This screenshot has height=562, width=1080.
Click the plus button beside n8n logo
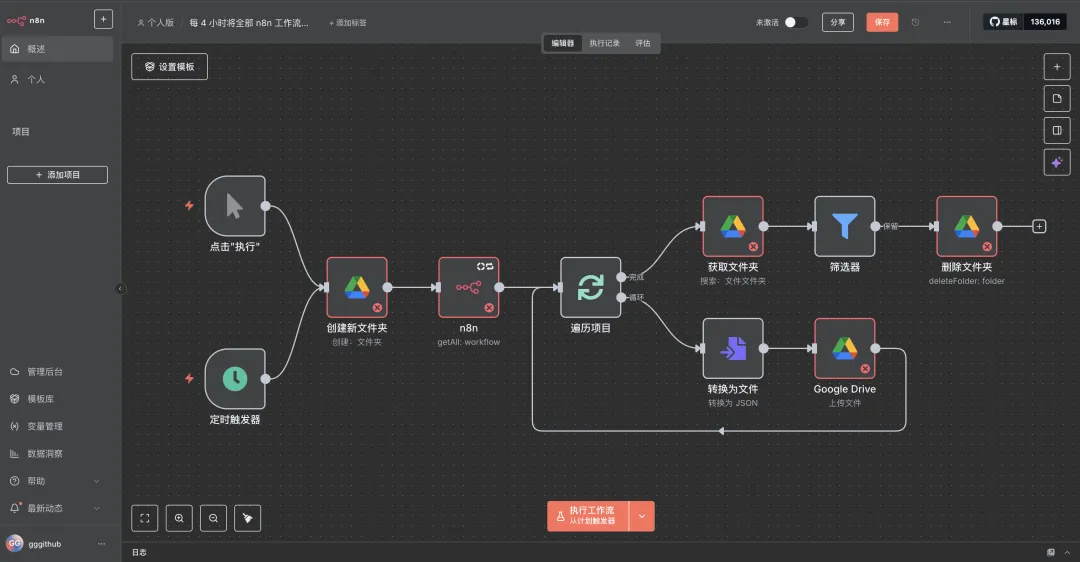click(x=103, y=19)
